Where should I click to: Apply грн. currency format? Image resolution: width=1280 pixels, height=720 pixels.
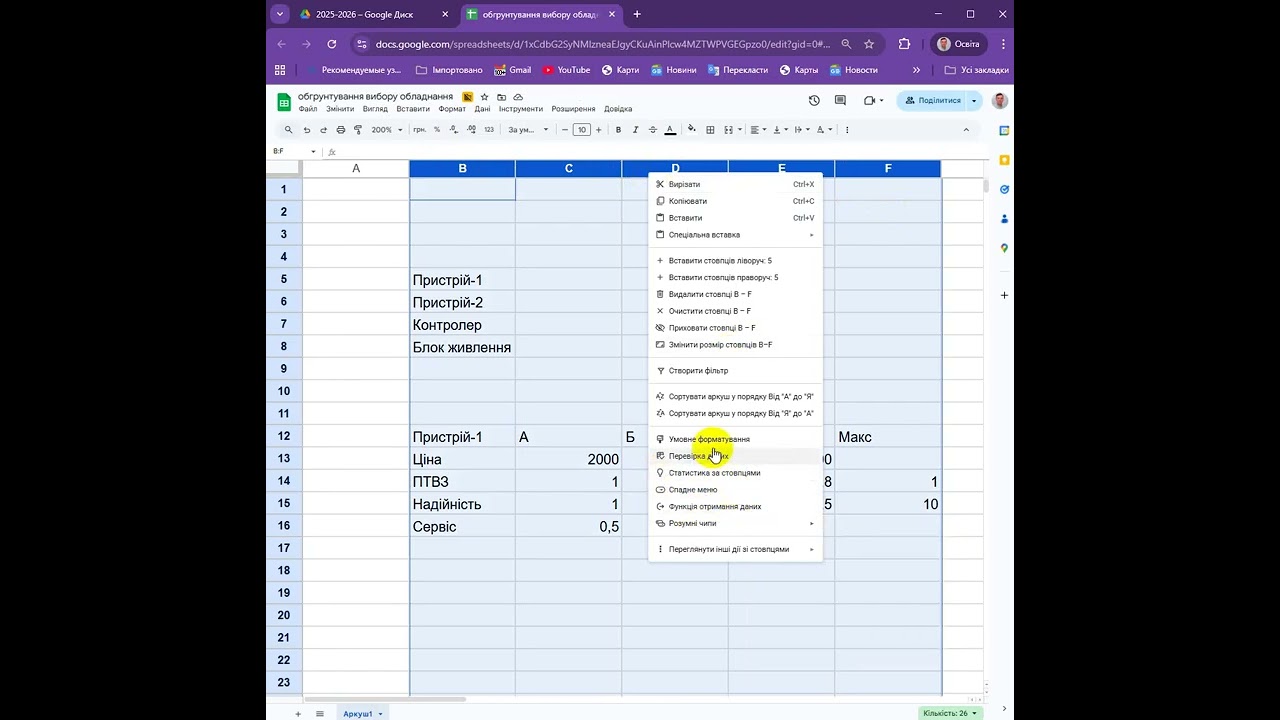(x=419, y=130)
